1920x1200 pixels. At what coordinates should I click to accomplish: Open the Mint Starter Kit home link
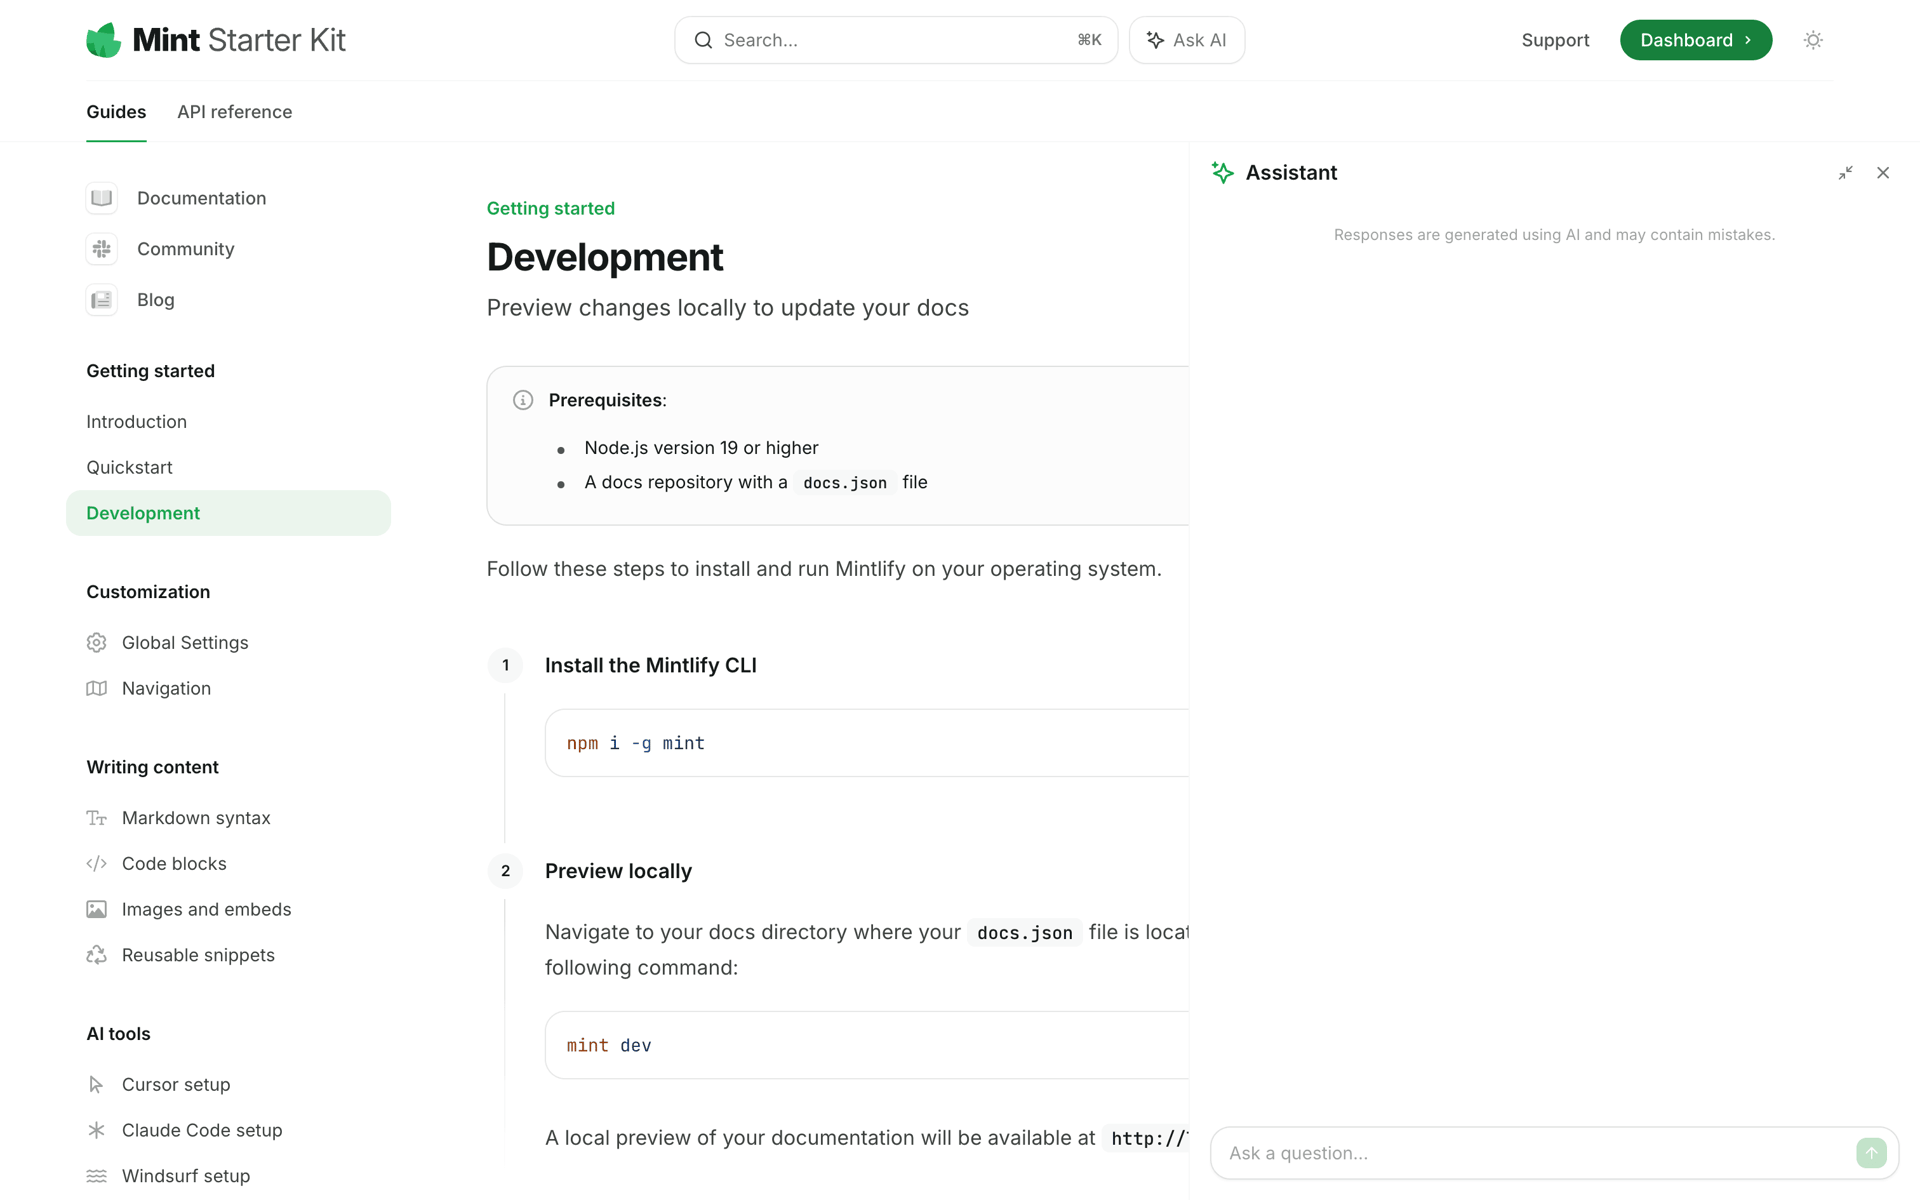(x=216, y=40)
